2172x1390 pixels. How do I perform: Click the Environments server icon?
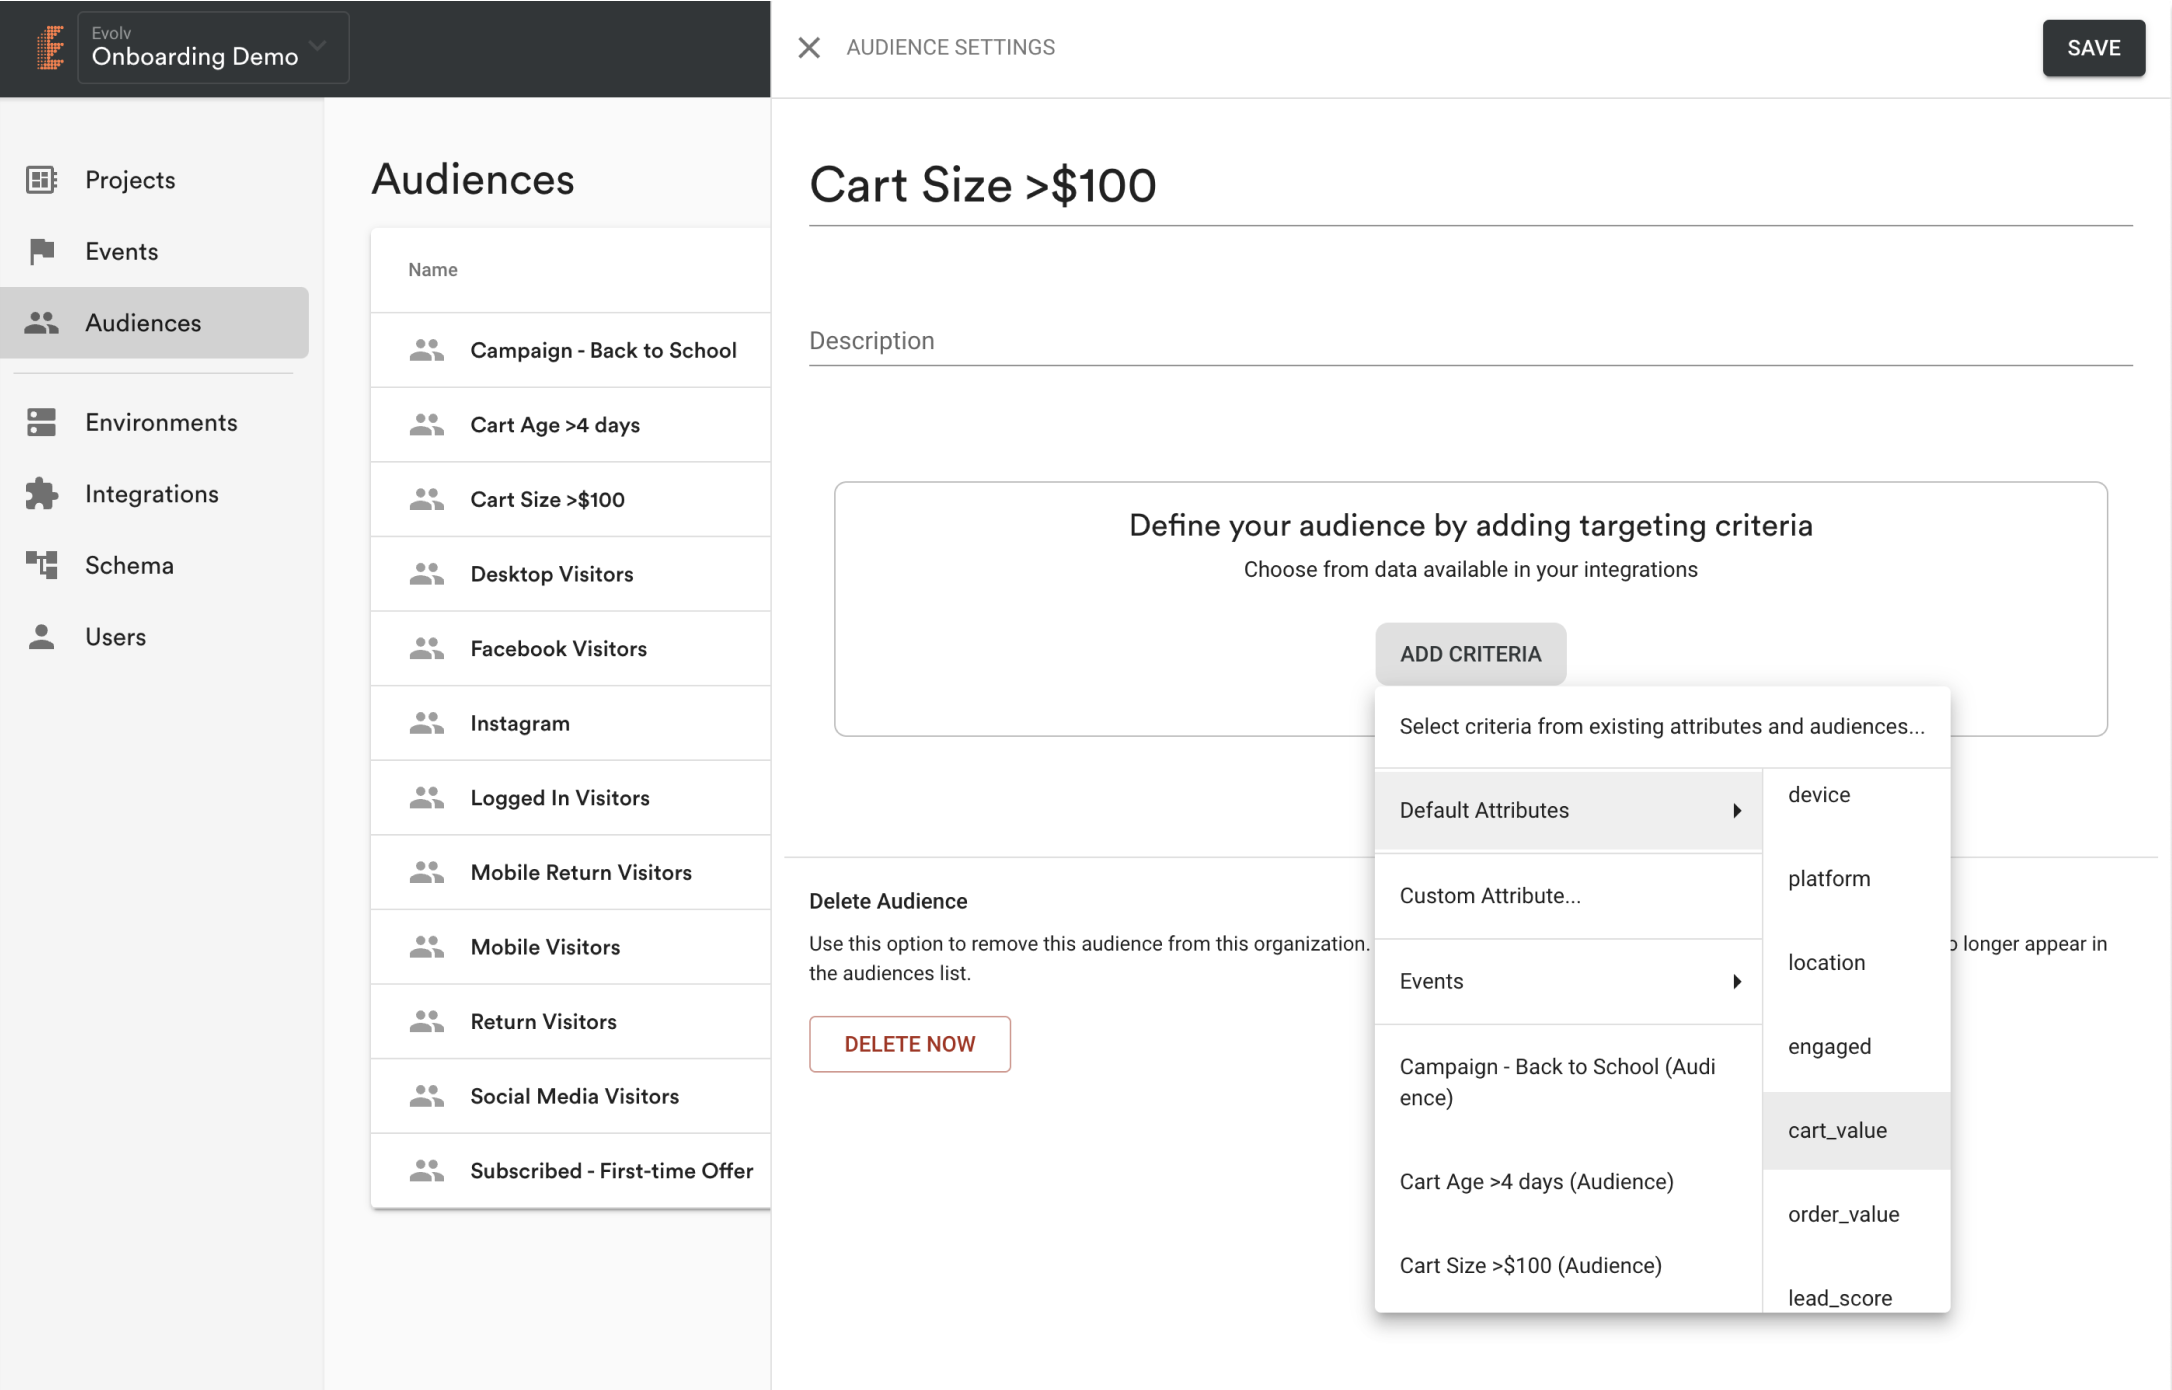[41, 422]
